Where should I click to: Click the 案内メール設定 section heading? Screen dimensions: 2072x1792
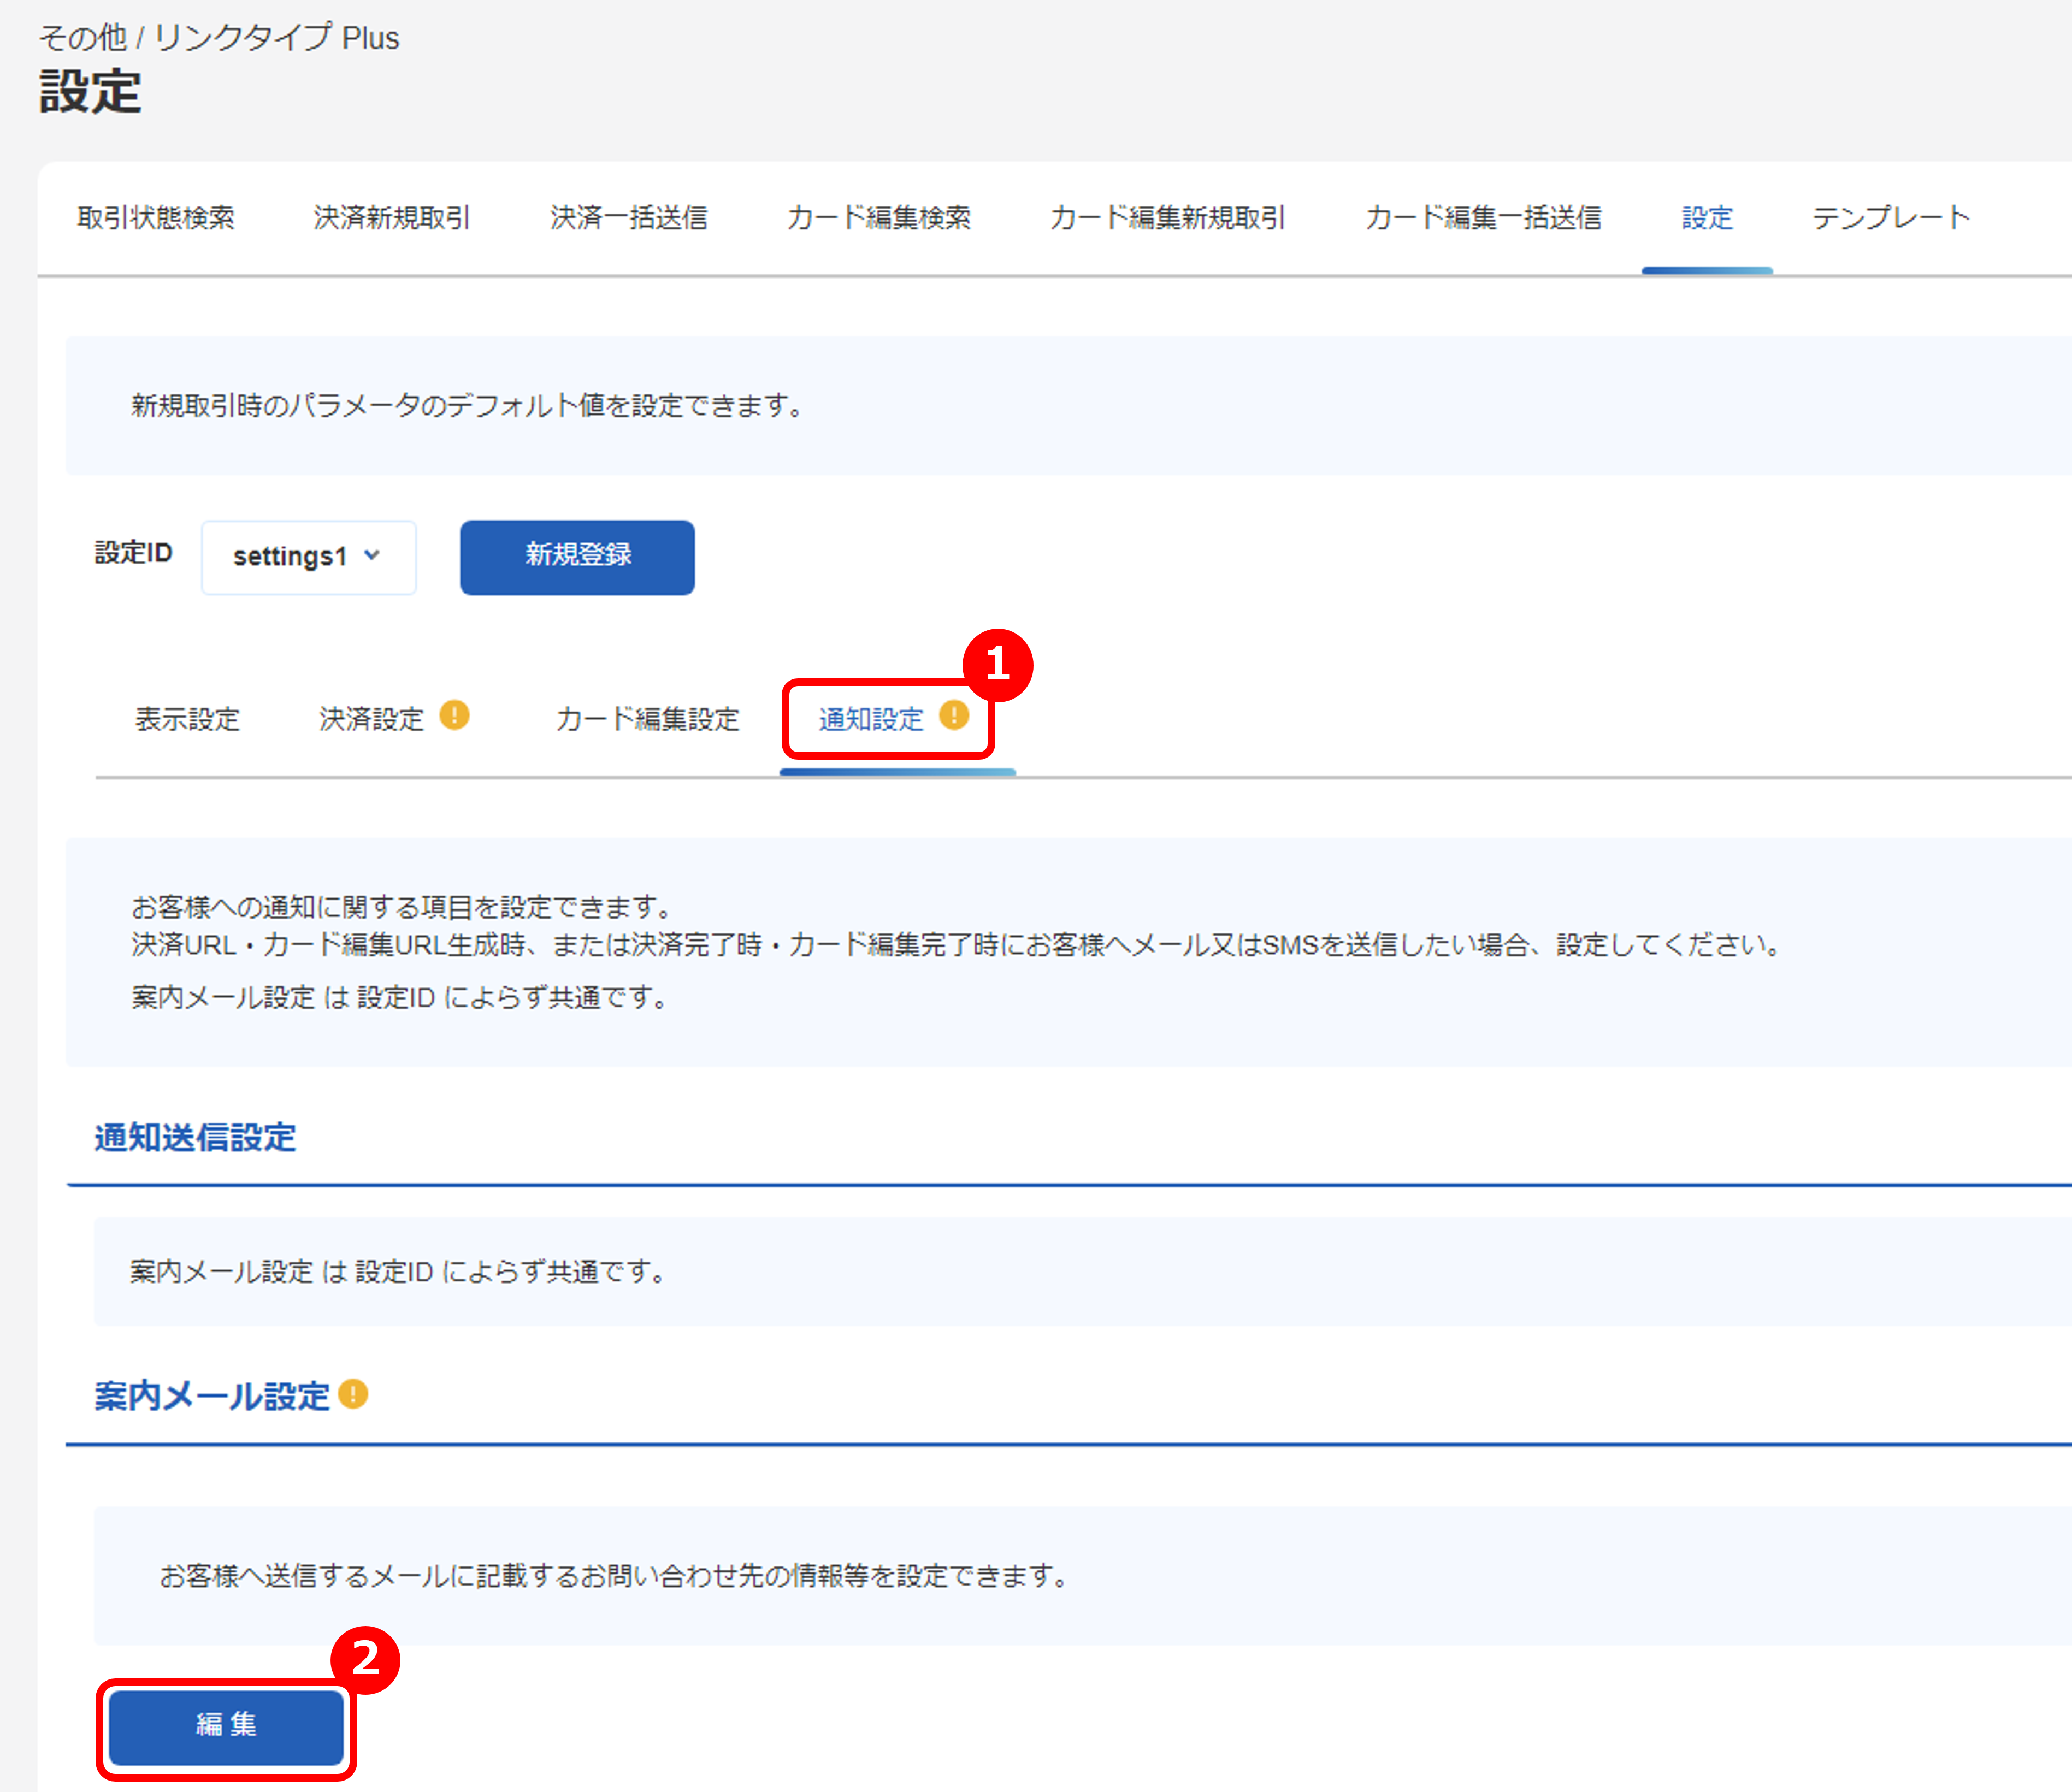point(212,1396)
